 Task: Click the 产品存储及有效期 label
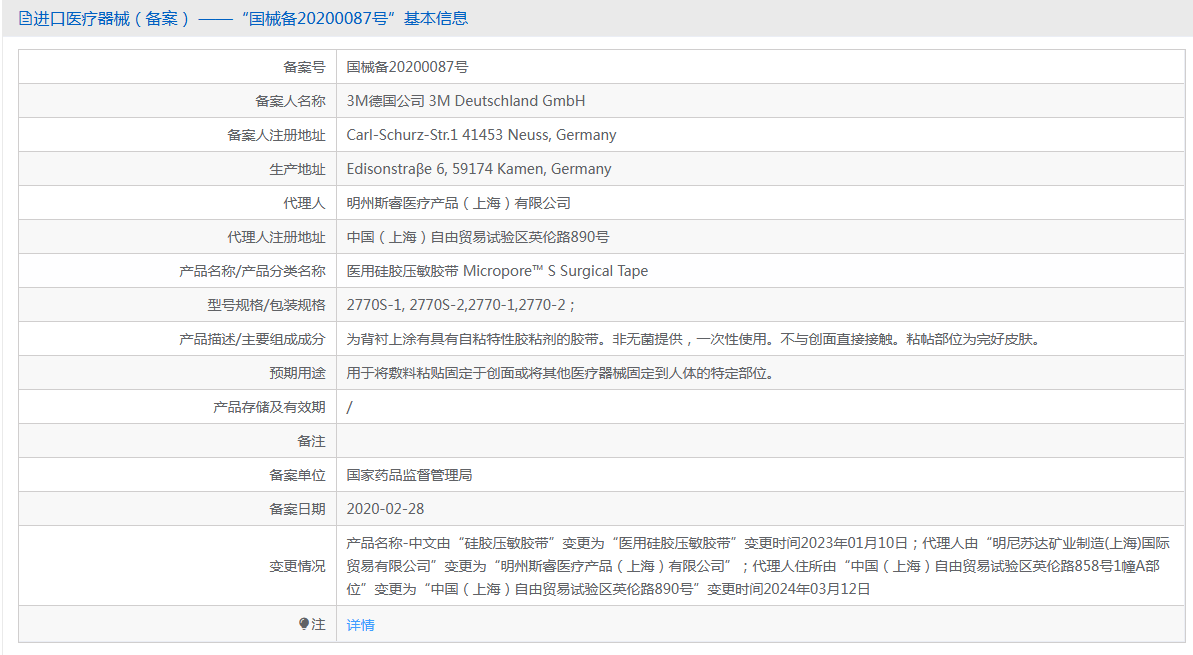tap(269, 407)
